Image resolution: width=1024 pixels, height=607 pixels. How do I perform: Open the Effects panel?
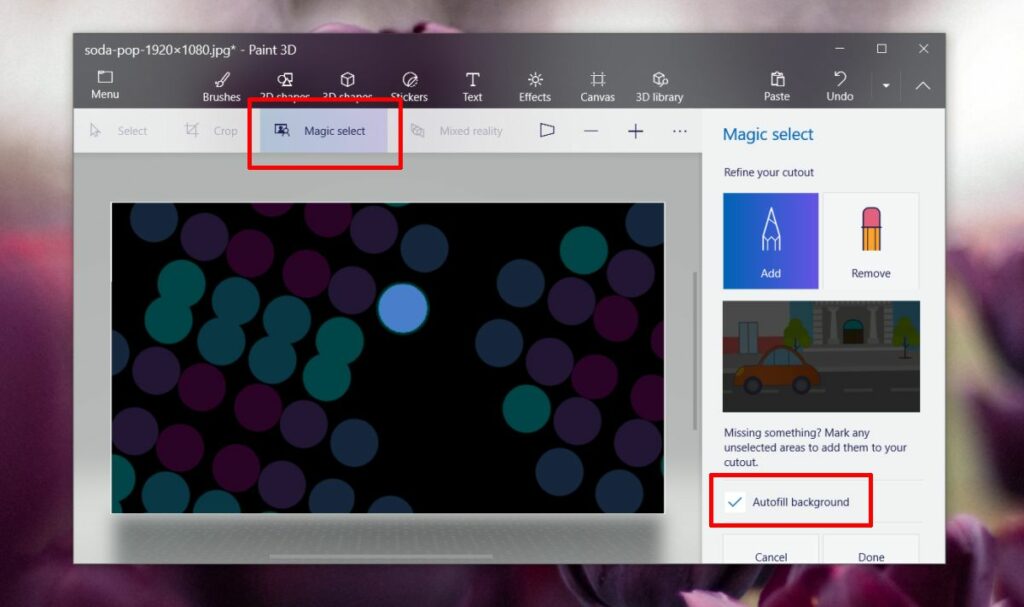535,84
